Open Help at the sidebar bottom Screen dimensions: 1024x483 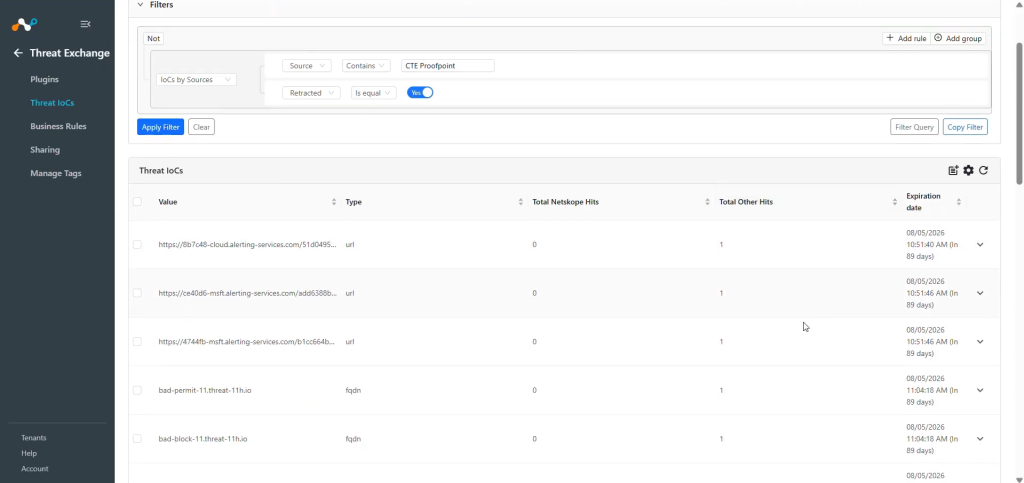[29, 453]
